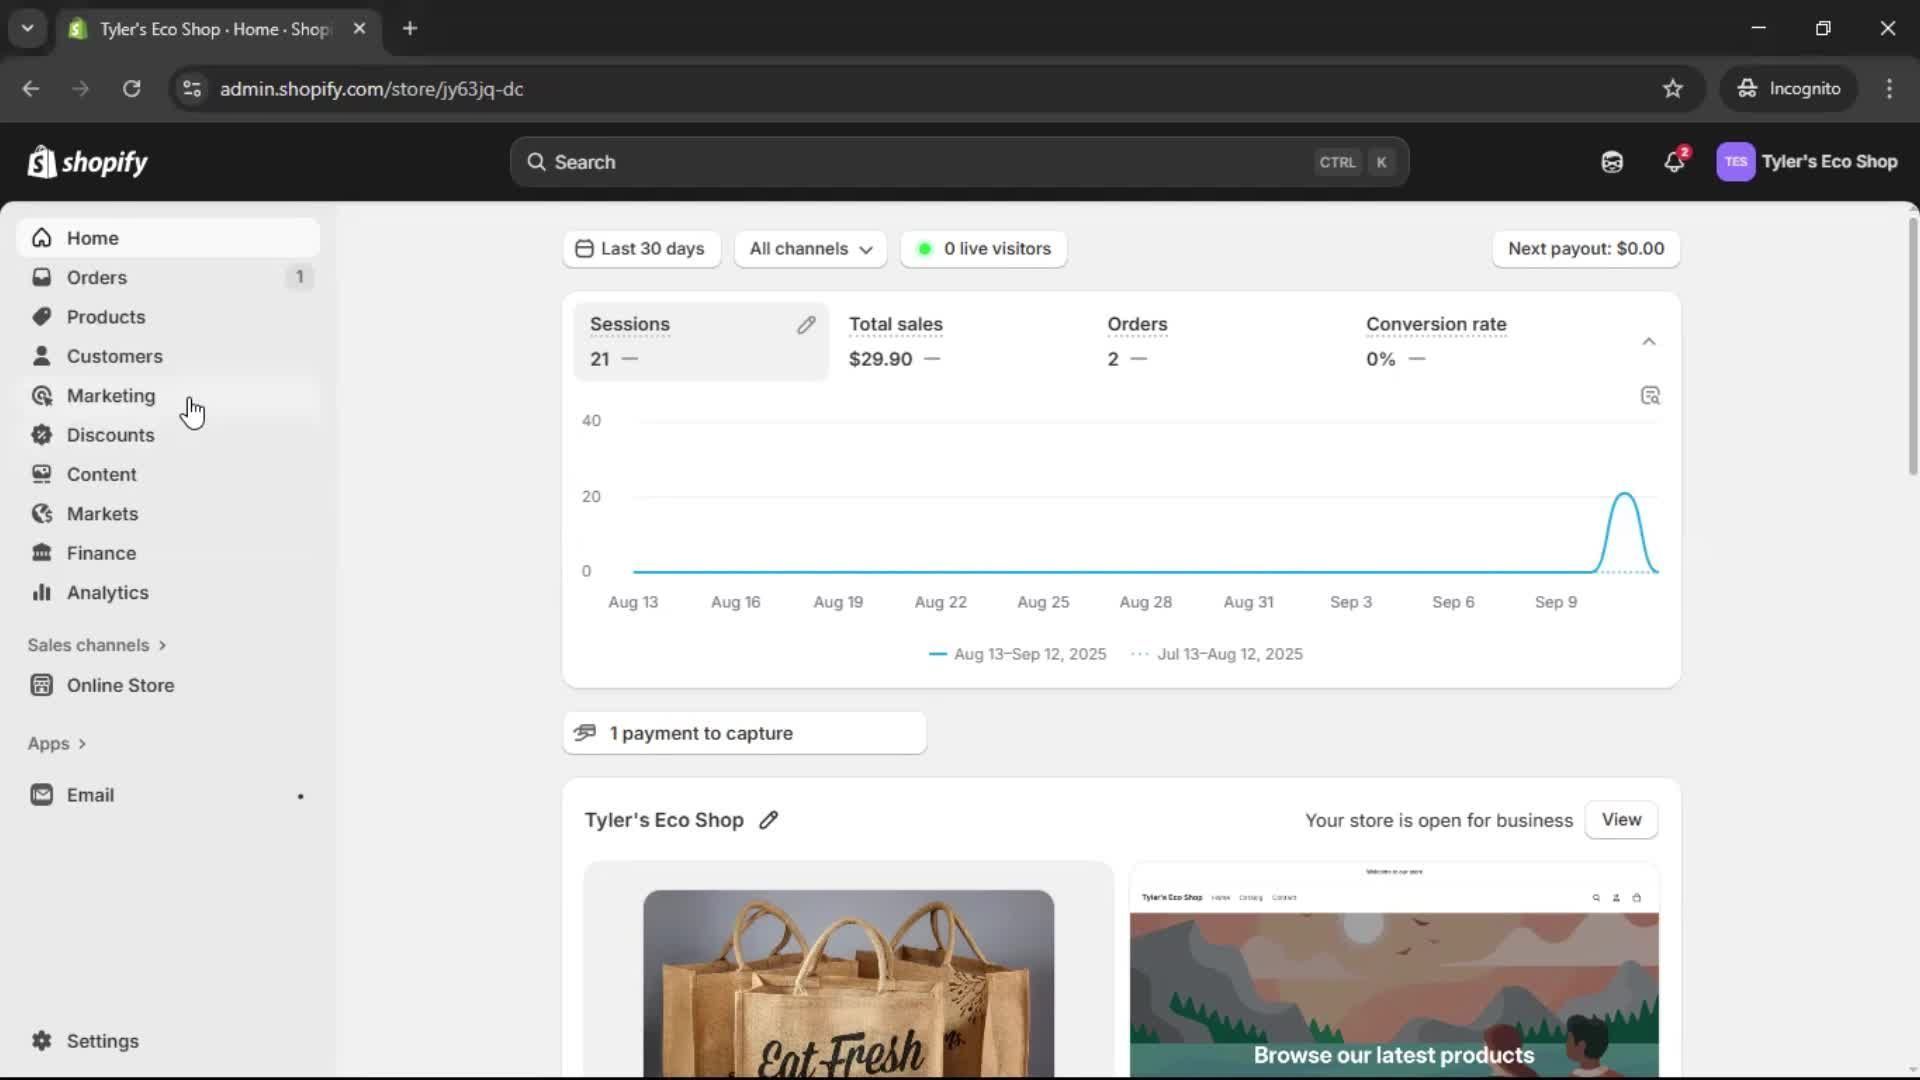
Task: Click the Sidekick assistant icon in top bar
Action: [1611, 162]
